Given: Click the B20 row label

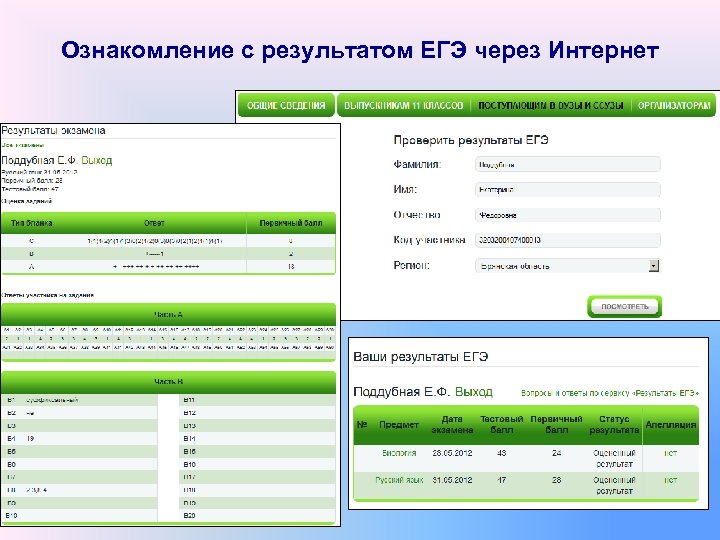Looking at the screenshot, I should coord(189,515).
